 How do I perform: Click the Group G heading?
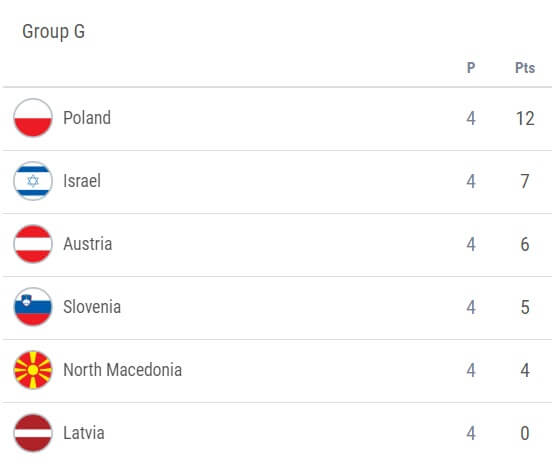tap(54, 32)
